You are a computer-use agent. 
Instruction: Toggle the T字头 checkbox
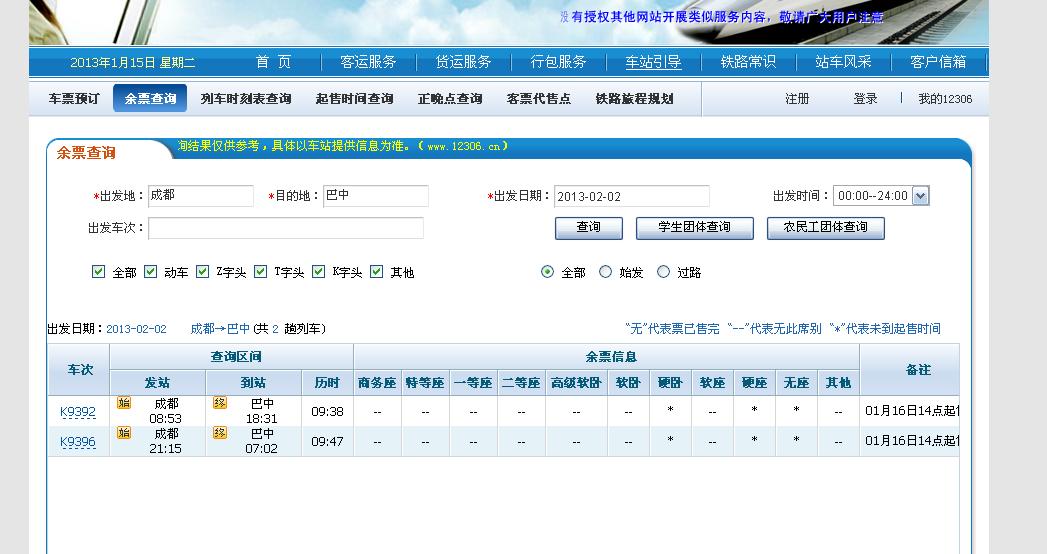260,272
